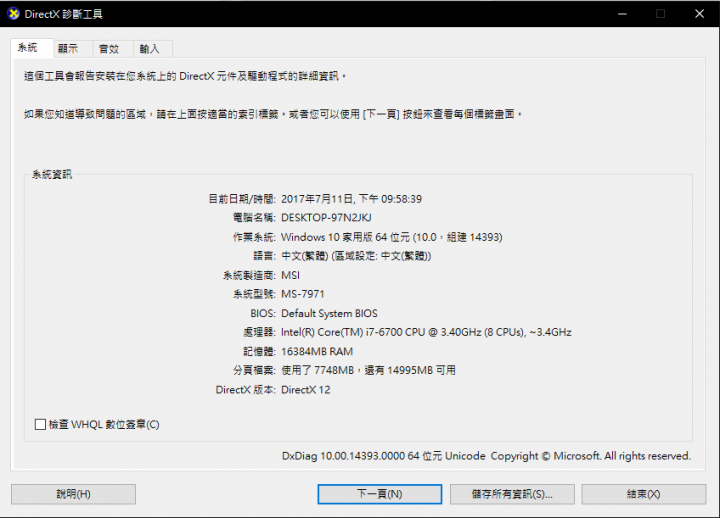Screen dimensions: 720x518
Task: Click the 語言 label
Action: [264, 256]
